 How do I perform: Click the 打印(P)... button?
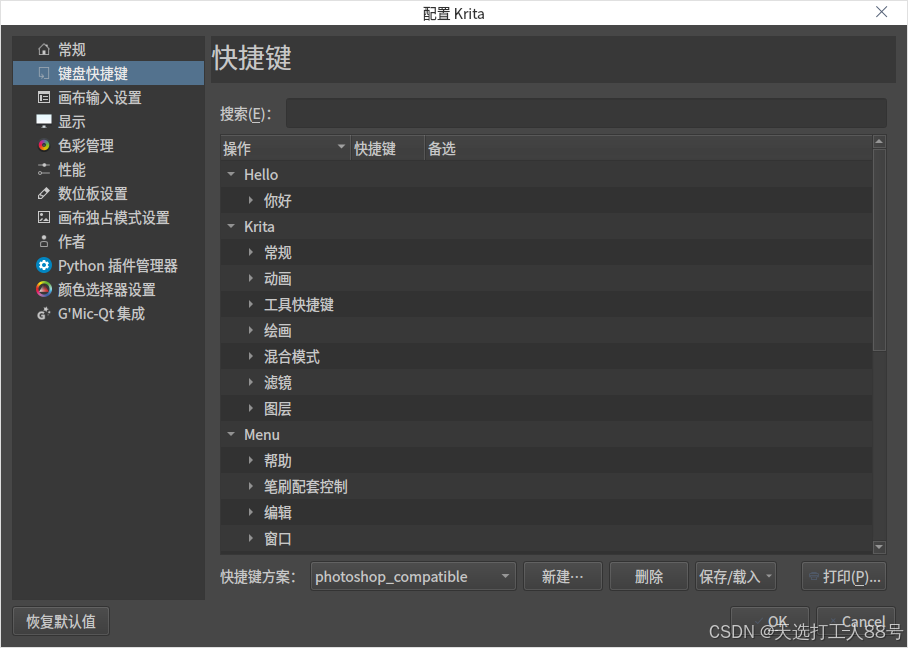pyautogui.click(x=844, y=576)
